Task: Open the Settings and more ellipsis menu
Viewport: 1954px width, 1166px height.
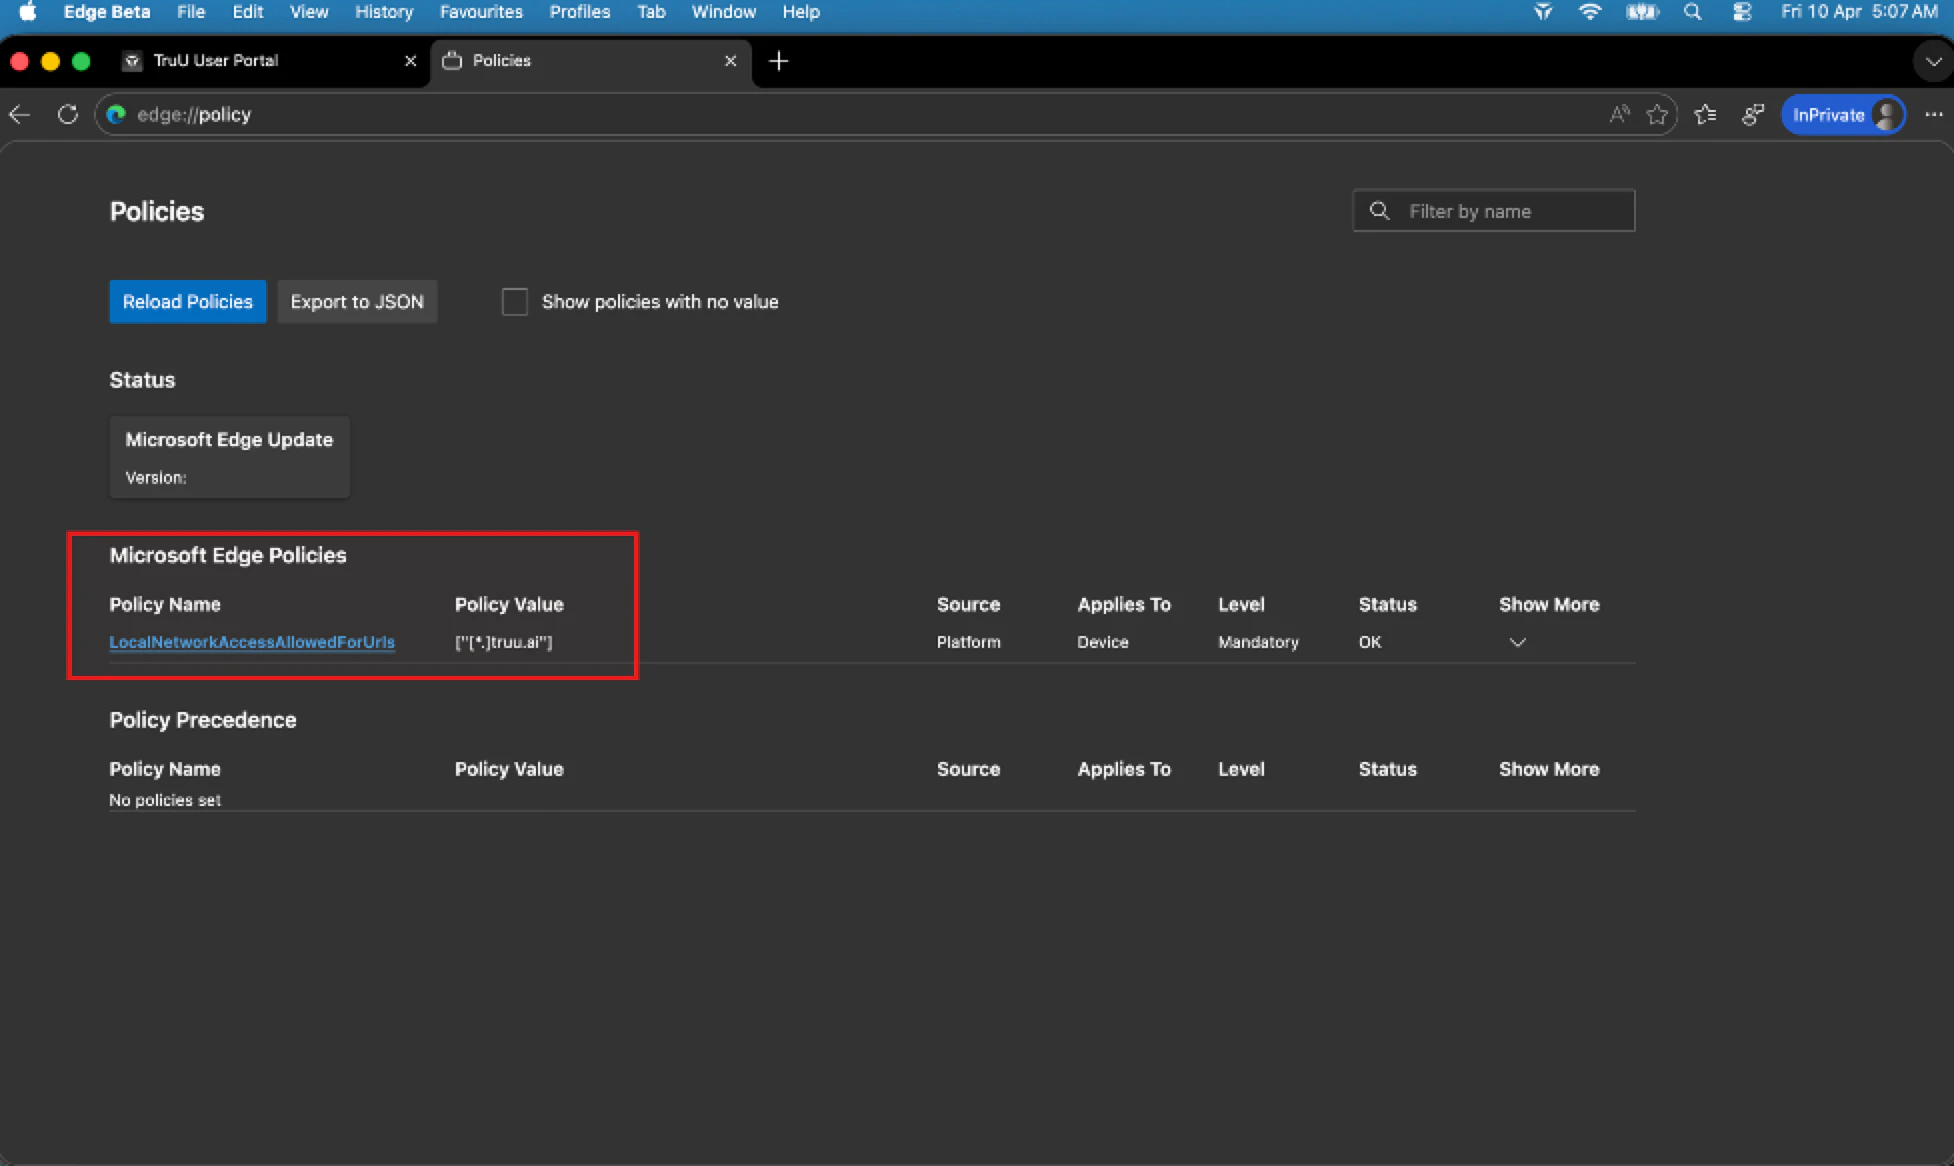Action: (x=1933, y=115)
